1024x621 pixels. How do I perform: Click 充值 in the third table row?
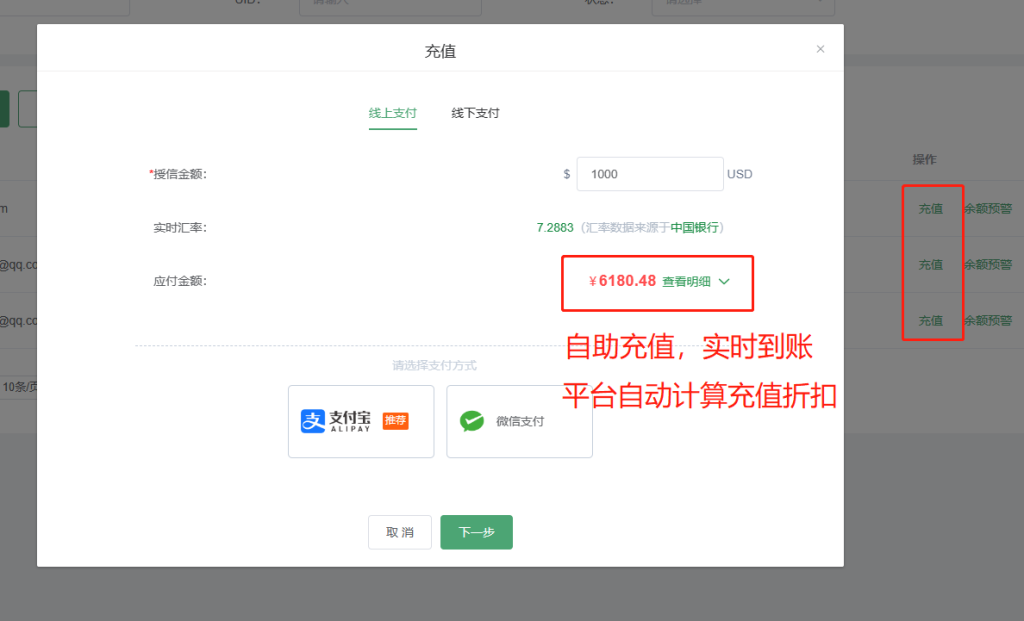(x=930, y=321)
